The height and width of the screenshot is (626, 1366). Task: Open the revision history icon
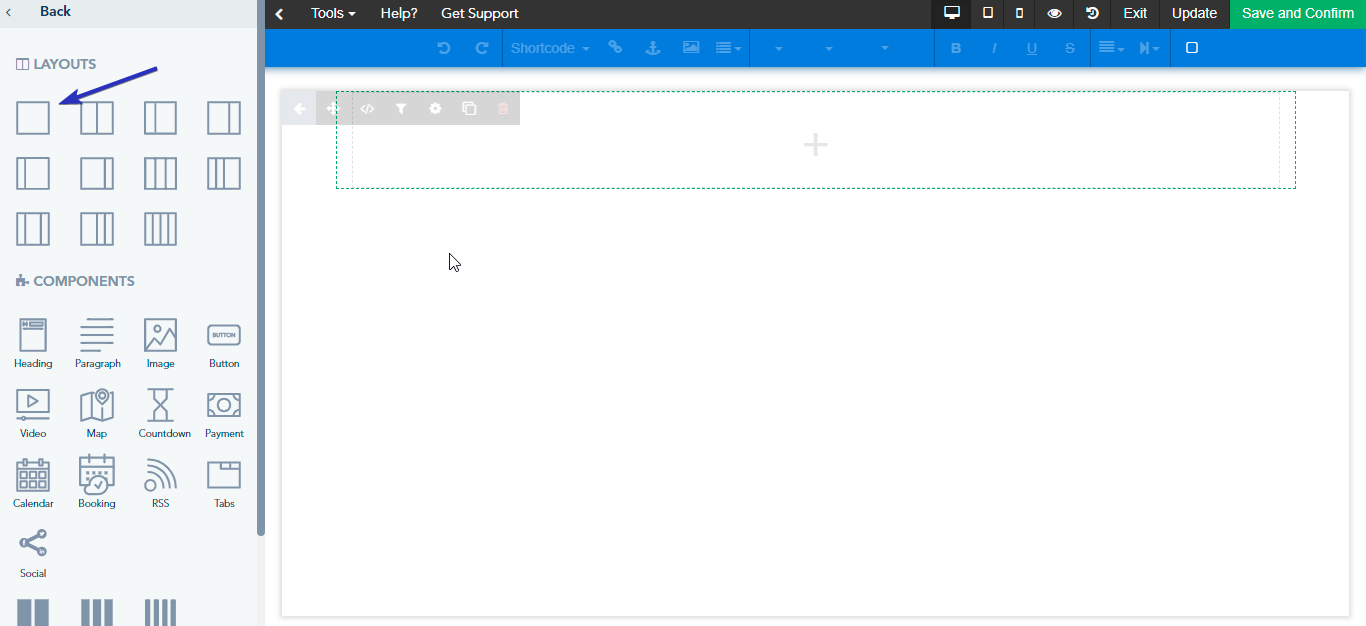[x=1092, y=14]
